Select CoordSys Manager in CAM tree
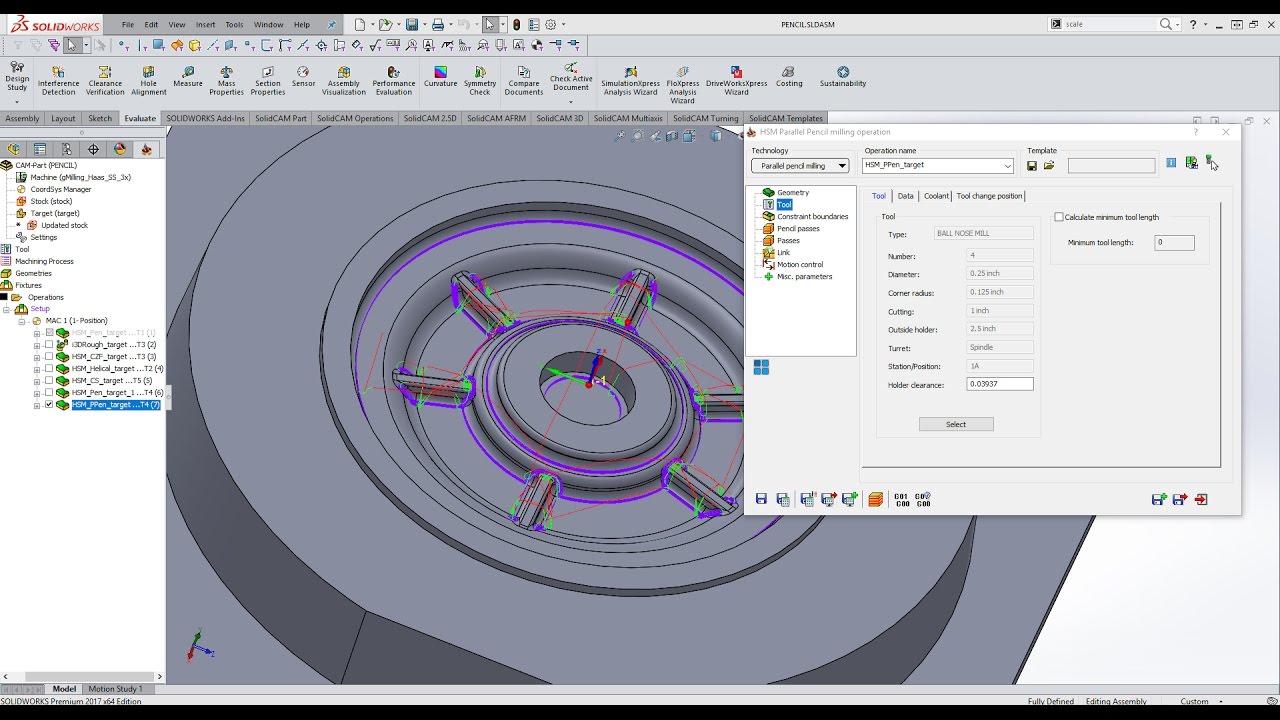Screen dimensions: 1280x720 (x=60, y=189)
